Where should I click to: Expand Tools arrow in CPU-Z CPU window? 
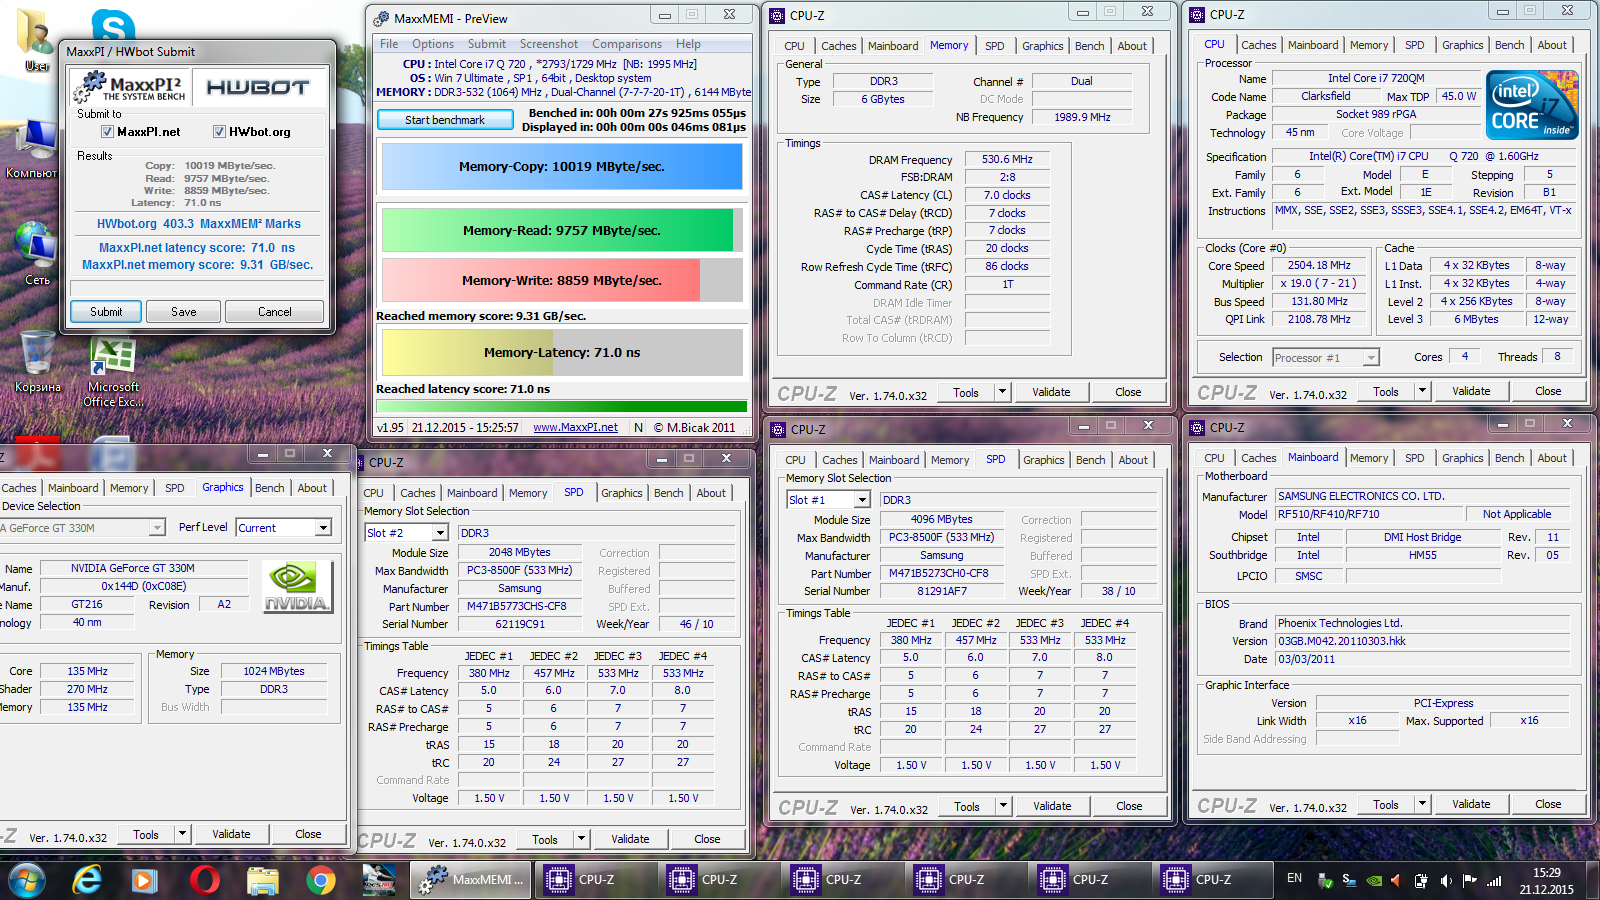(x=1422, y=391)
